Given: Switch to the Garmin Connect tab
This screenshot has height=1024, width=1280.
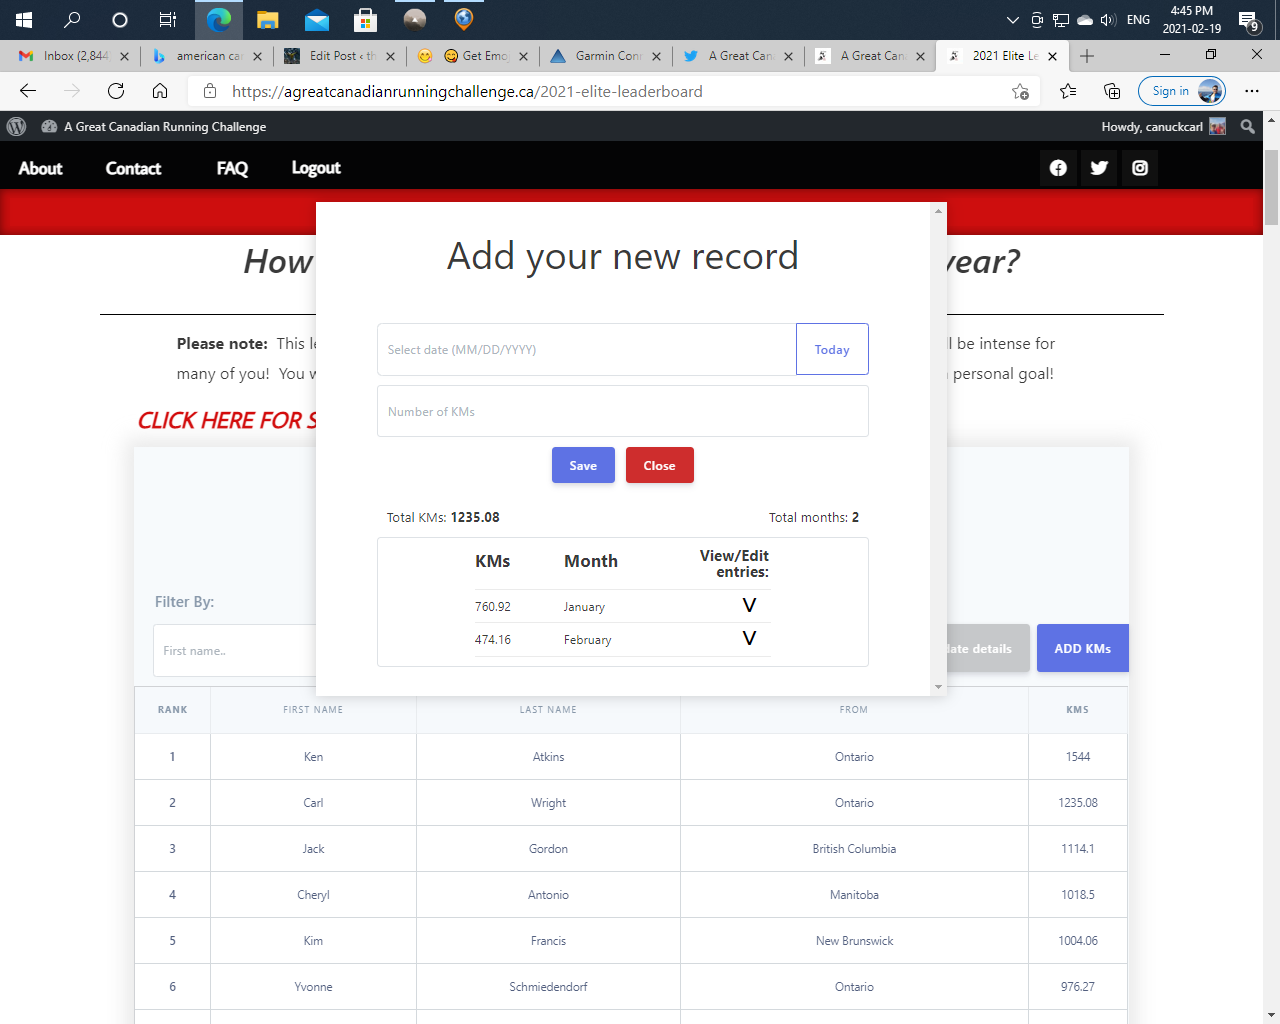Looking at the screenshot, I should point(607,56).
